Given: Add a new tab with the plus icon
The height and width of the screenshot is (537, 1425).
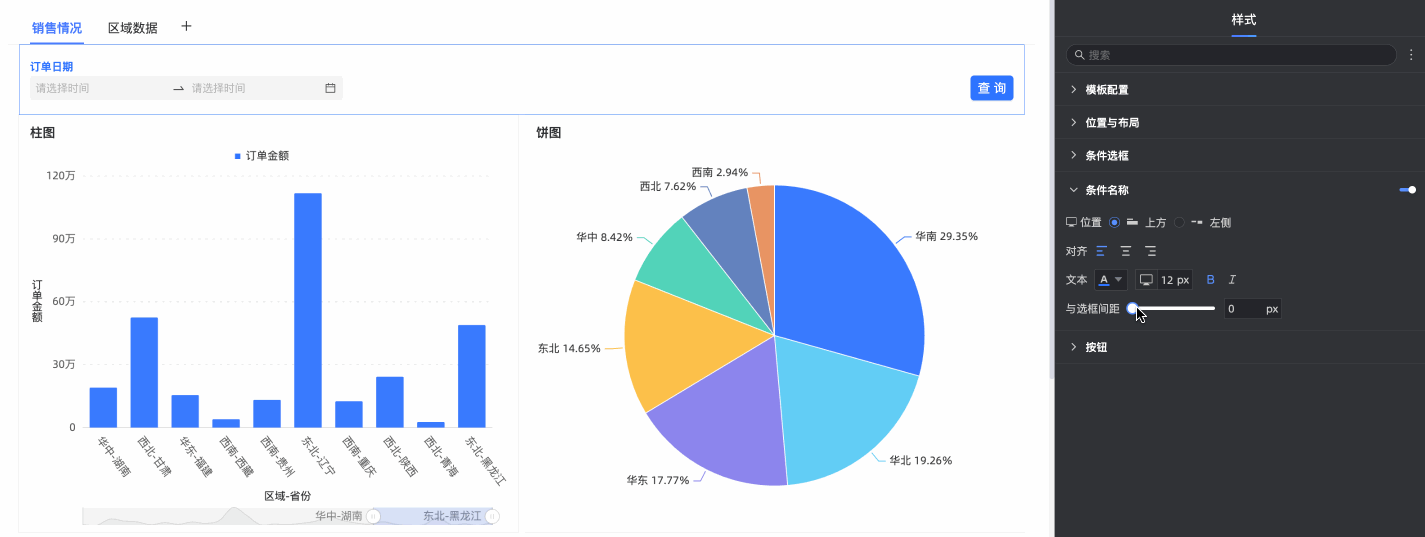Looking at the screenshot, I should [x=186, y=27].
